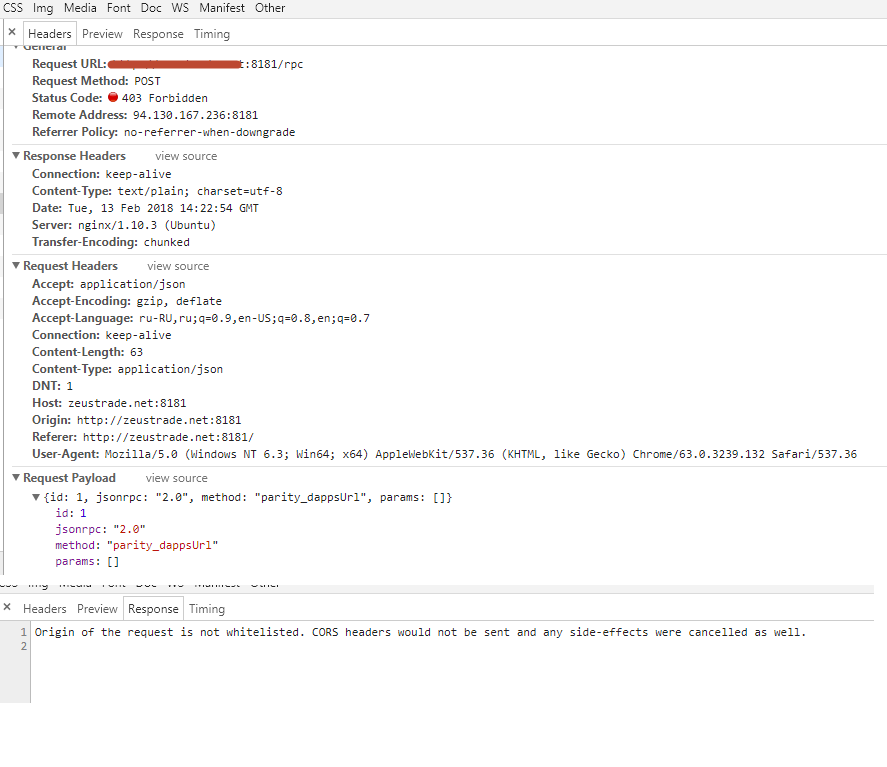Click the Request Method POST value
The image size is (887, 767).
click(147, 81)
